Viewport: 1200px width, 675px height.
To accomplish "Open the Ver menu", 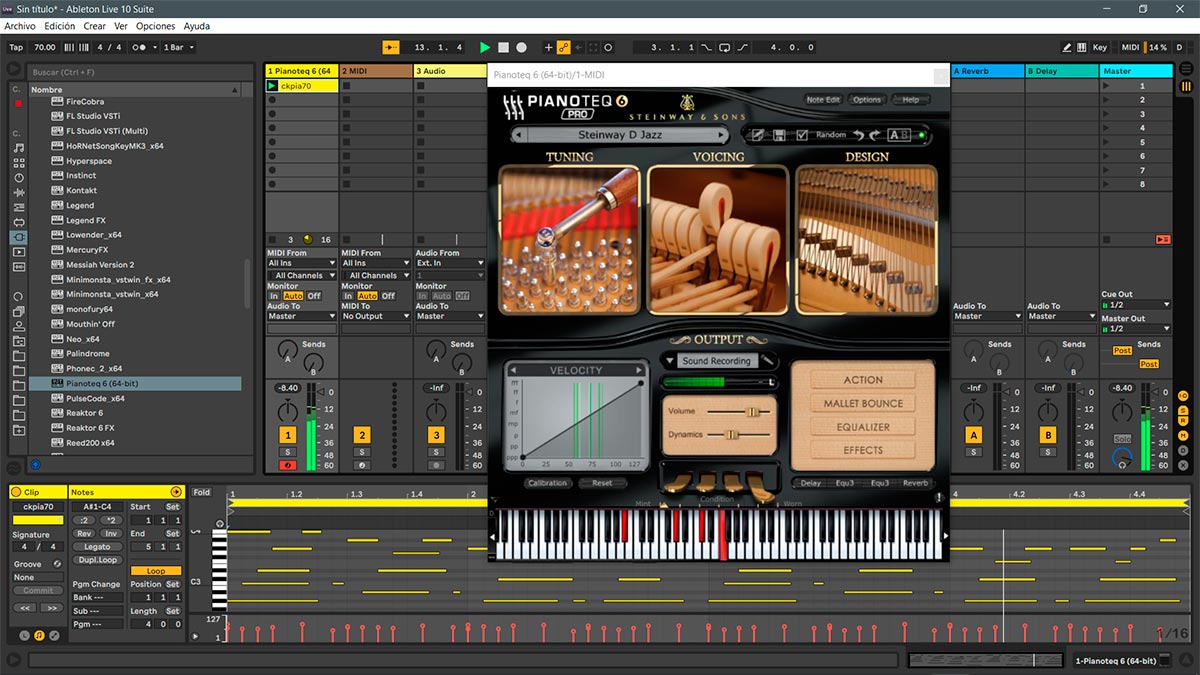I will tap(121, 26).
